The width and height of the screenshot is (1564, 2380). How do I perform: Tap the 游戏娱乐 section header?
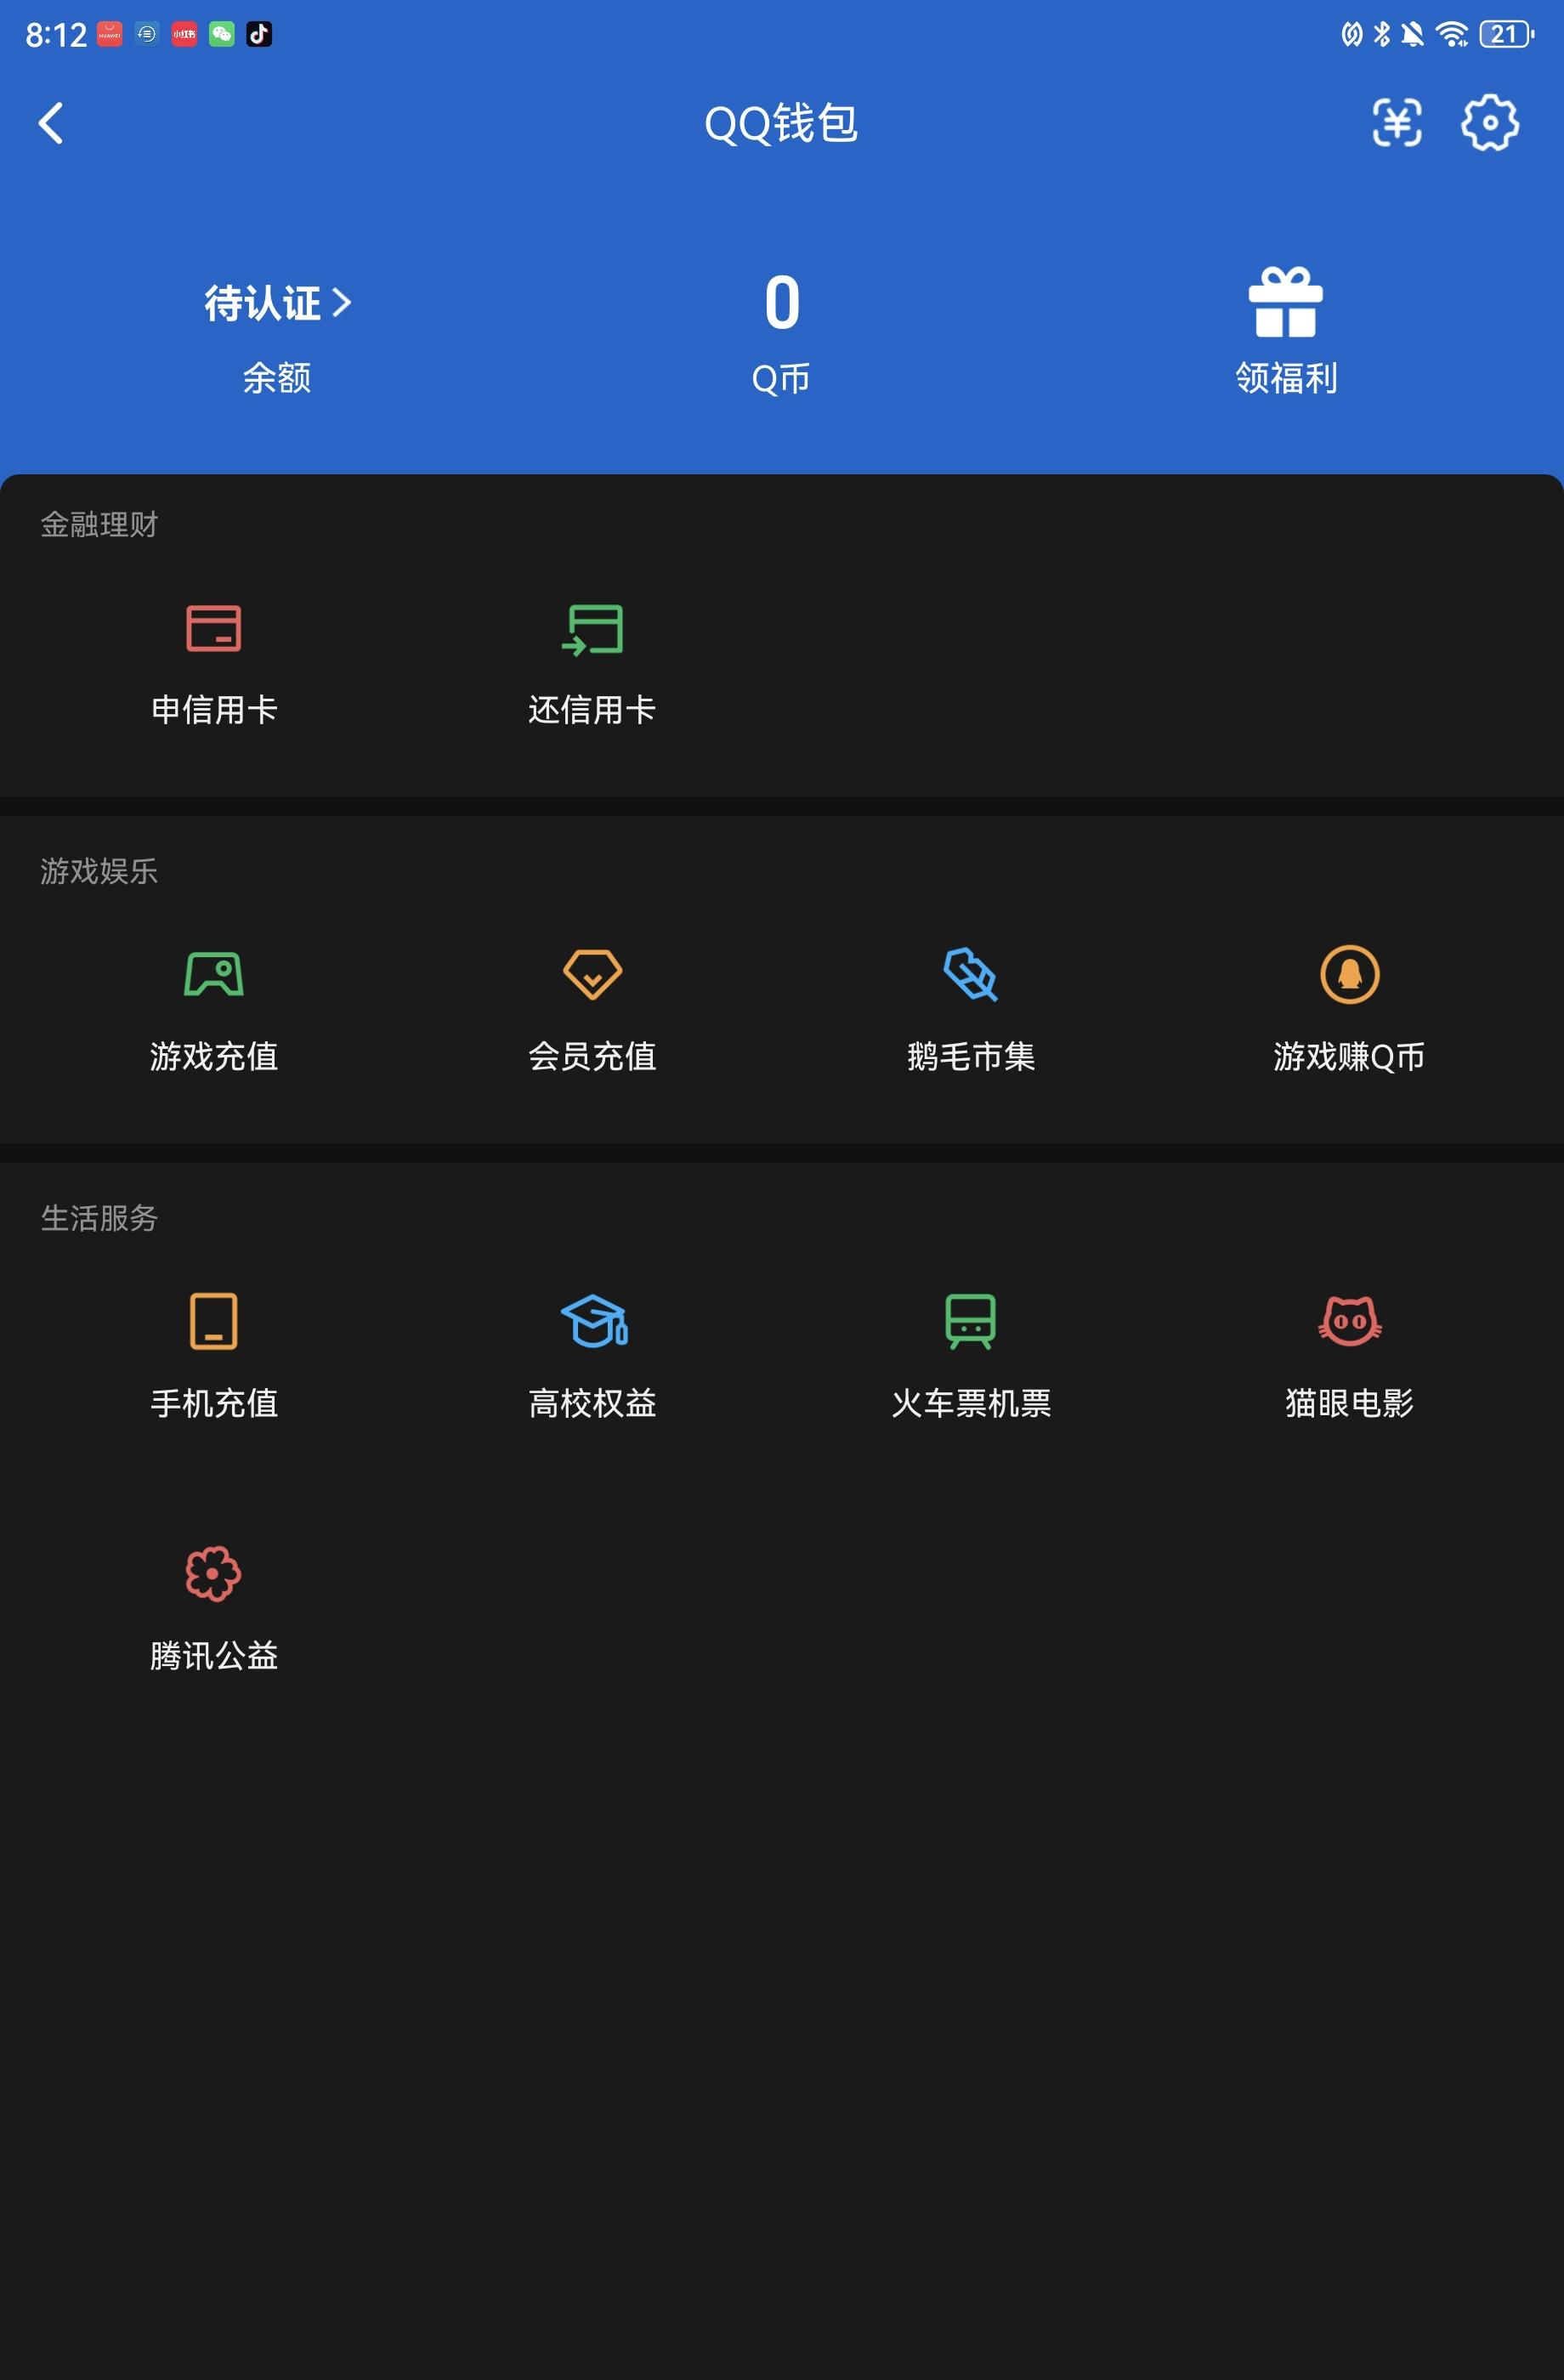(x=99, y=871)
